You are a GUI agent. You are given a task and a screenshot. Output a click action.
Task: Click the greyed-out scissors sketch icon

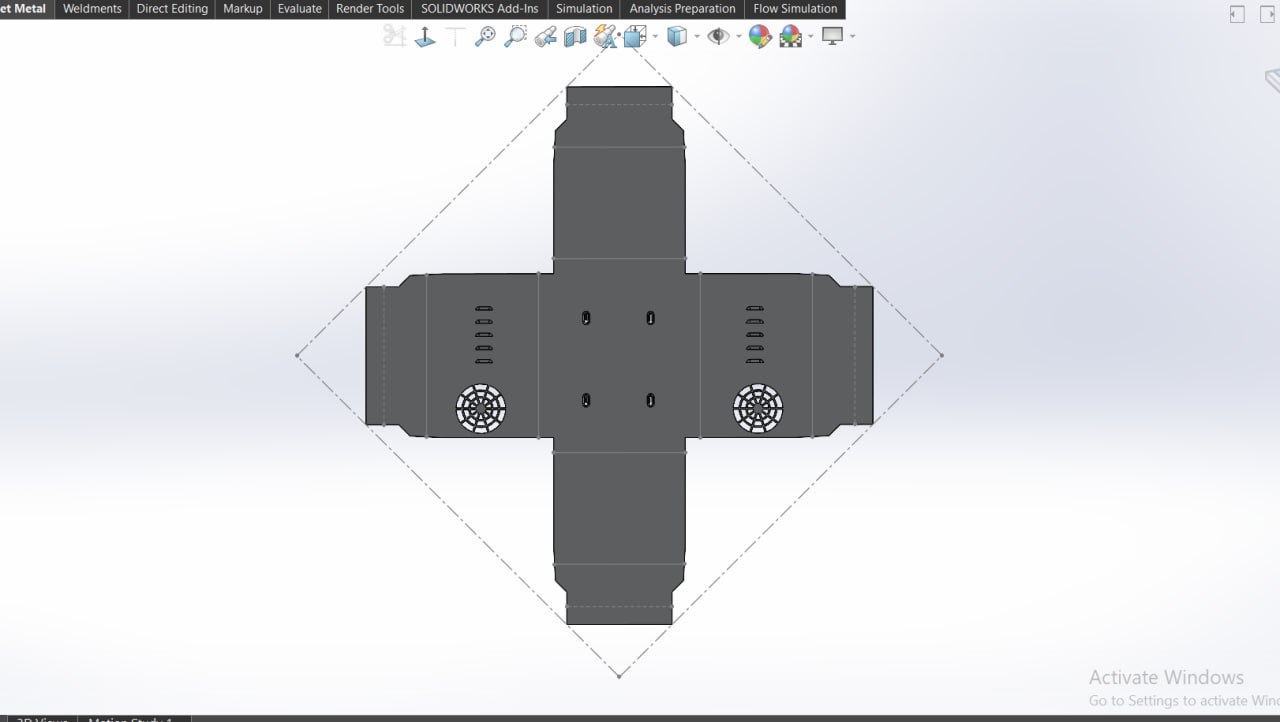point(395,37)
